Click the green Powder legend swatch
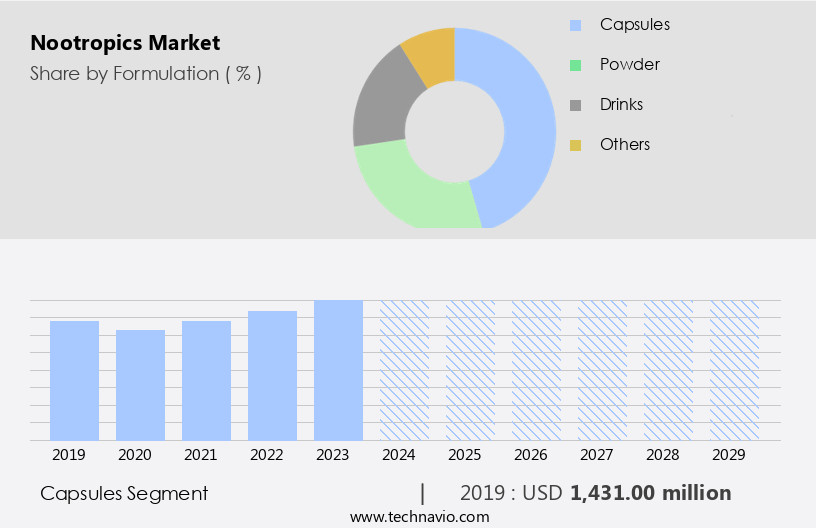816x528 pixels. coord(575,65)
